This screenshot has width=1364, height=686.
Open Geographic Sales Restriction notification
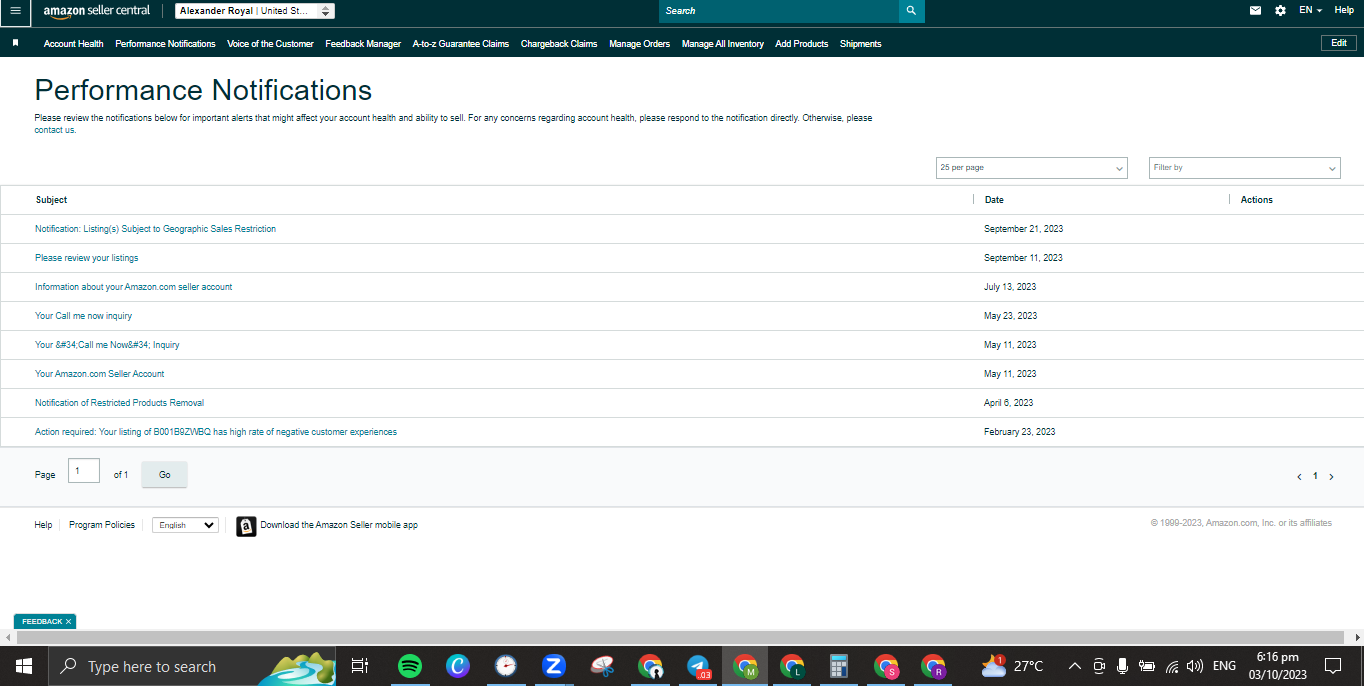click(155, 229)
